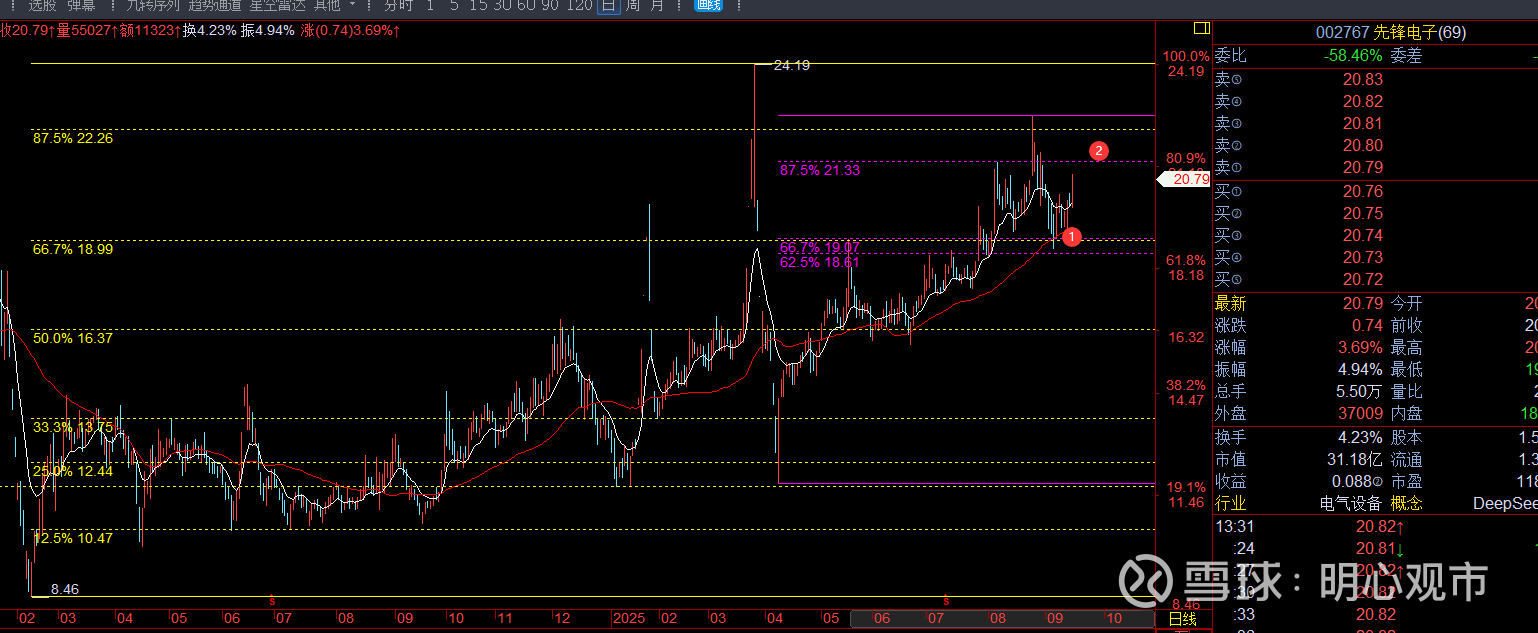Click the red S marker near July 2024
This screenshot has height=633, width=1538.
(272, 600)
